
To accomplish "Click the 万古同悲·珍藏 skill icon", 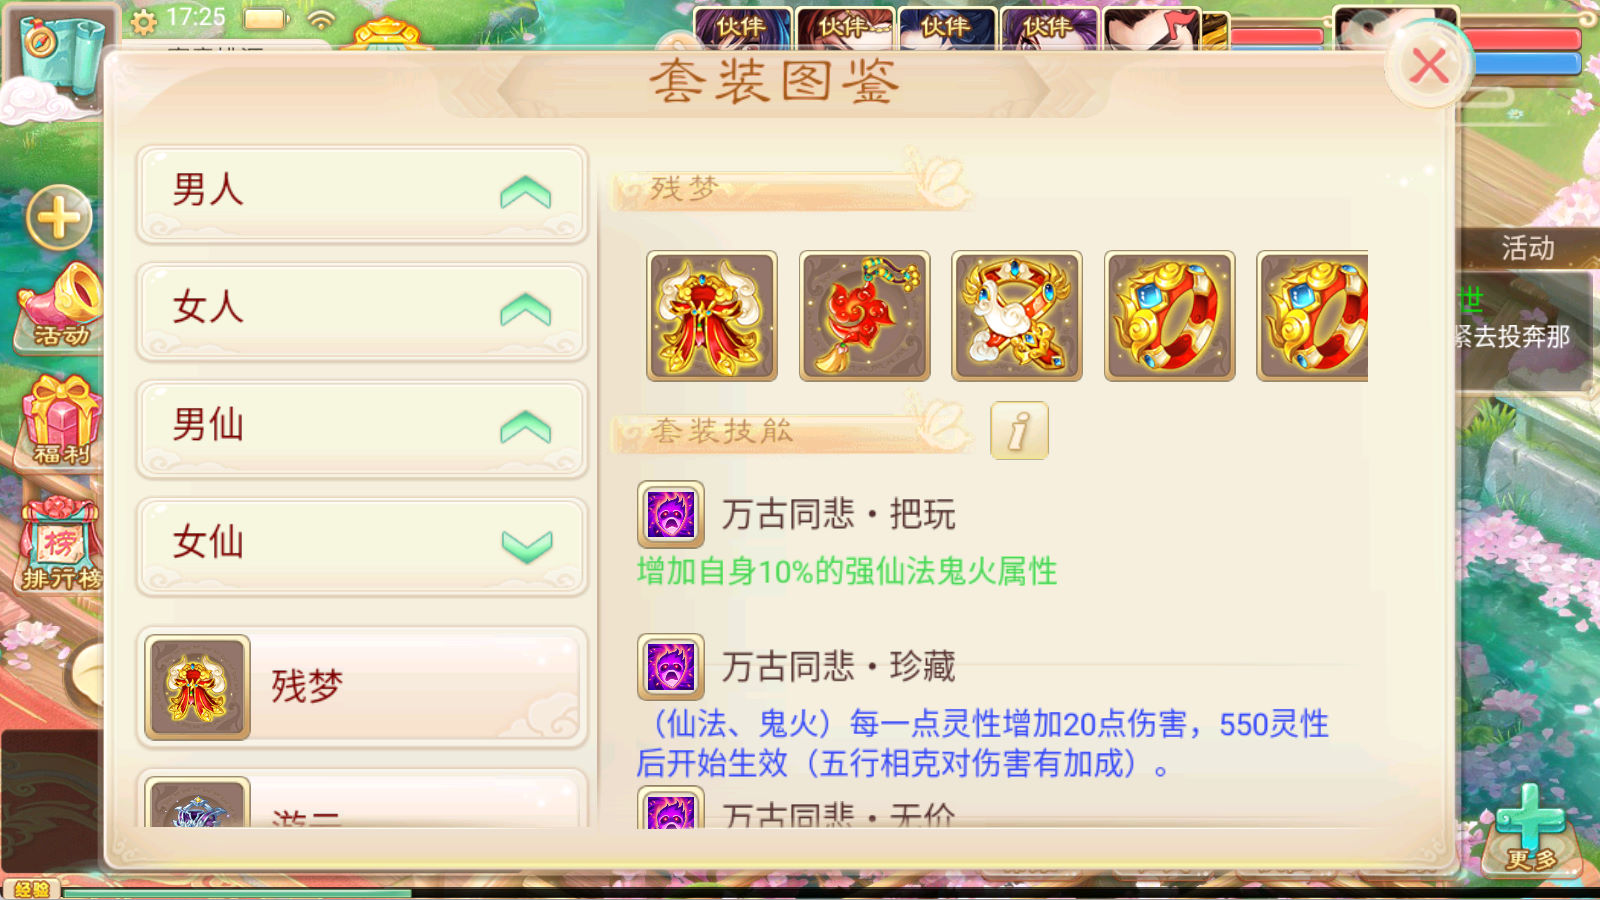I will (671, 667).
